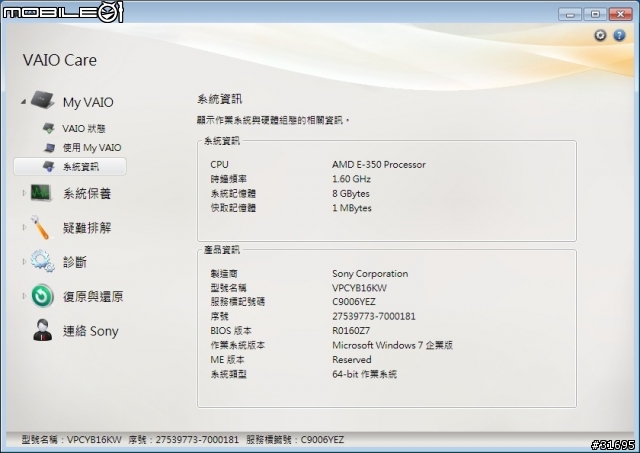Open 診斷 menu label
Viewport: 640px width, 453px height.
click(75, 262)
